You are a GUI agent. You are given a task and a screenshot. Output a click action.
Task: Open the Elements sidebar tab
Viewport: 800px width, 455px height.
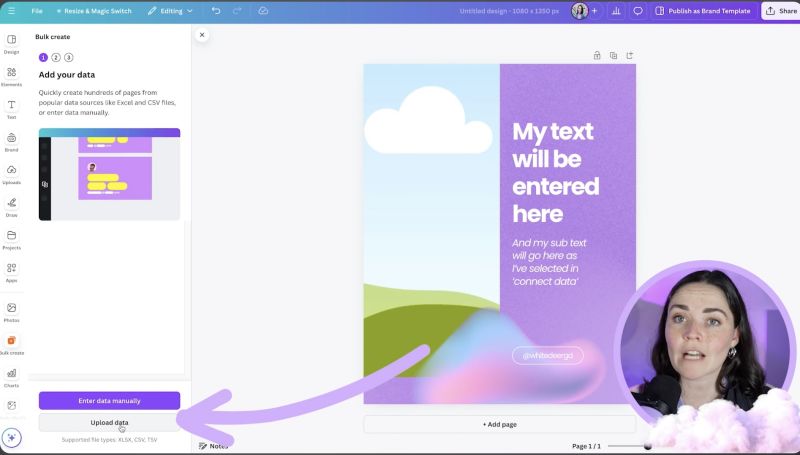tap(11, 77)
